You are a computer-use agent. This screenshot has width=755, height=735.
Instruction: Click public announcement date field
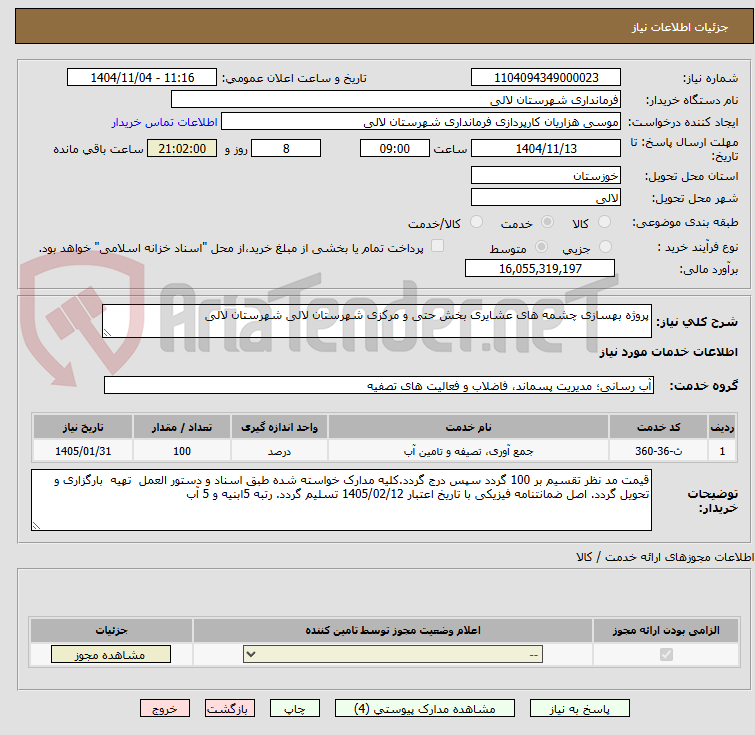[x=142, y=78]
